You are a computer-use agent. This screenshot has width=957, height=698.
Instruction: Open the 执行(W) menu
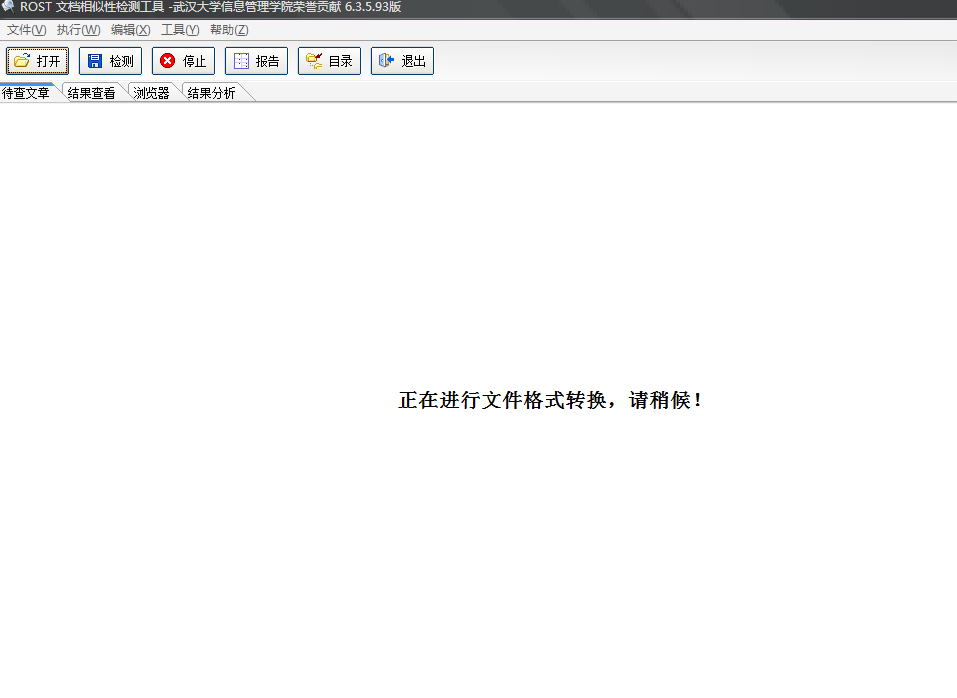click(78, 30)
